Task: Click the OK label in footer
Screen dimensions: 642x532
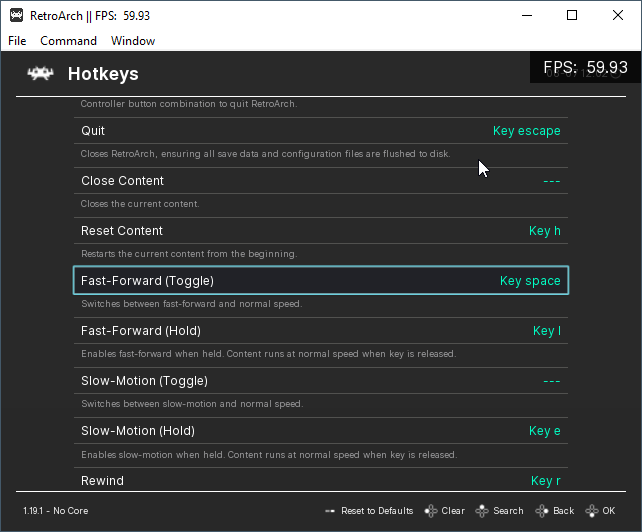Action: pos(608,511)
